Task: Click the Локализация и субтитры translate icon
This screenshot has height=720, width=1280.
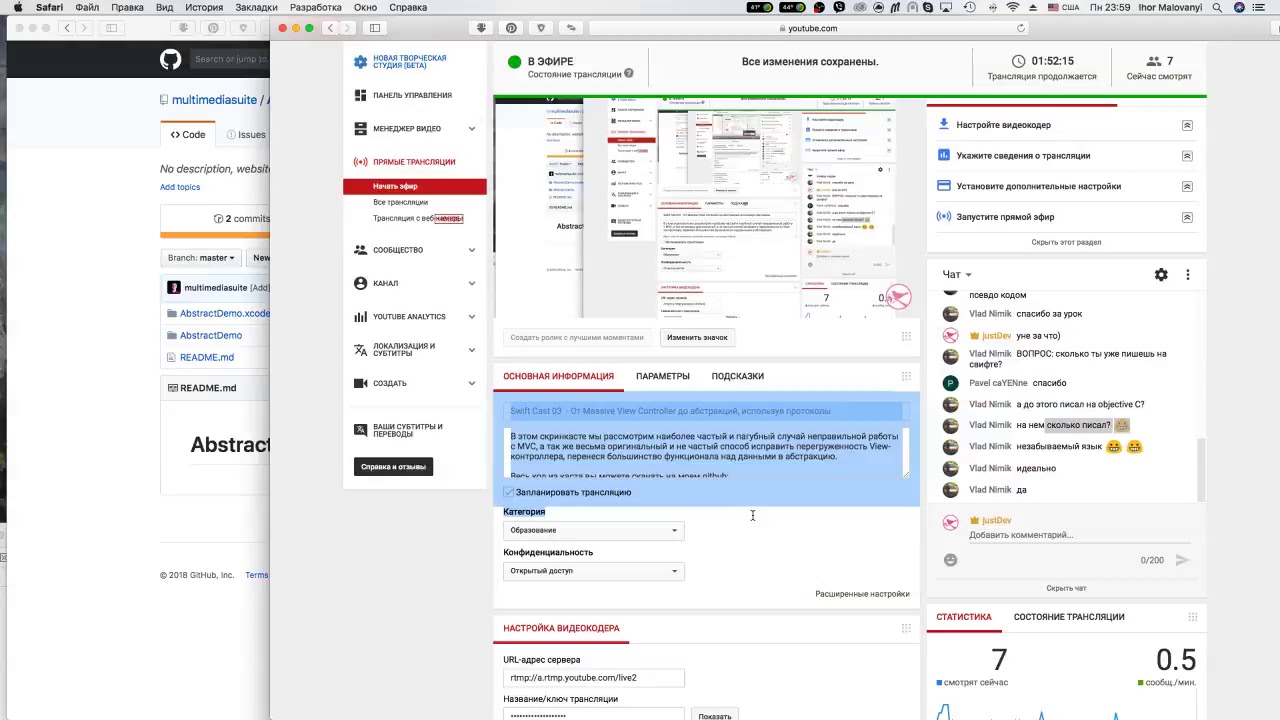Action: 360,350
